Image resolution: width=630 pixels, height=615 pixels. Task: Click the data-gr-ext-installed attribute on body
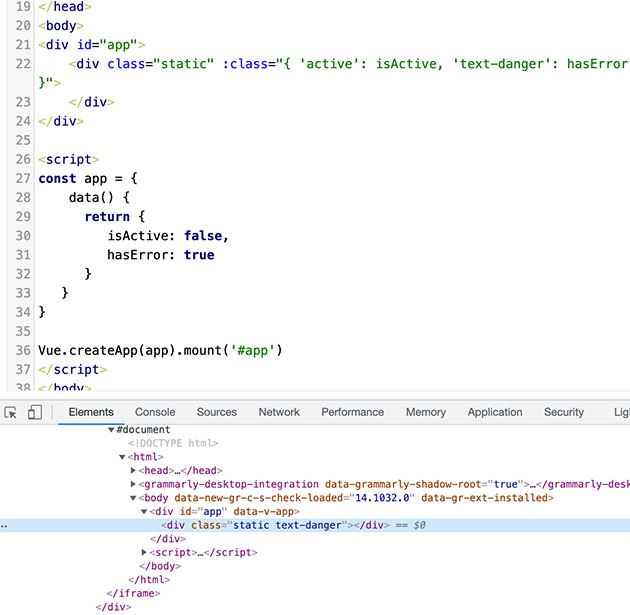(x=485, y=498)
